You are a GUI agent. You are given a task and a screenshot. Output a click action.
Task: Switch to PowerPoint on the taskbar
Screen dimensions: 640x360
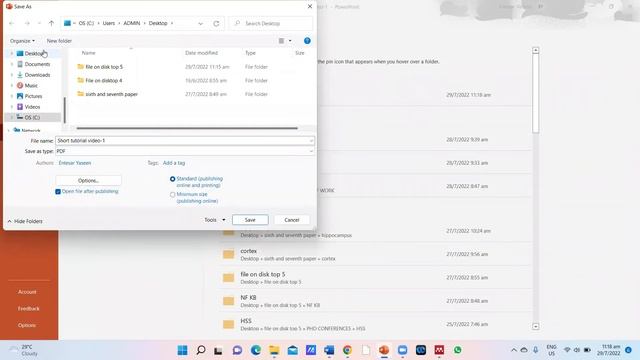[x=384, y=350]
